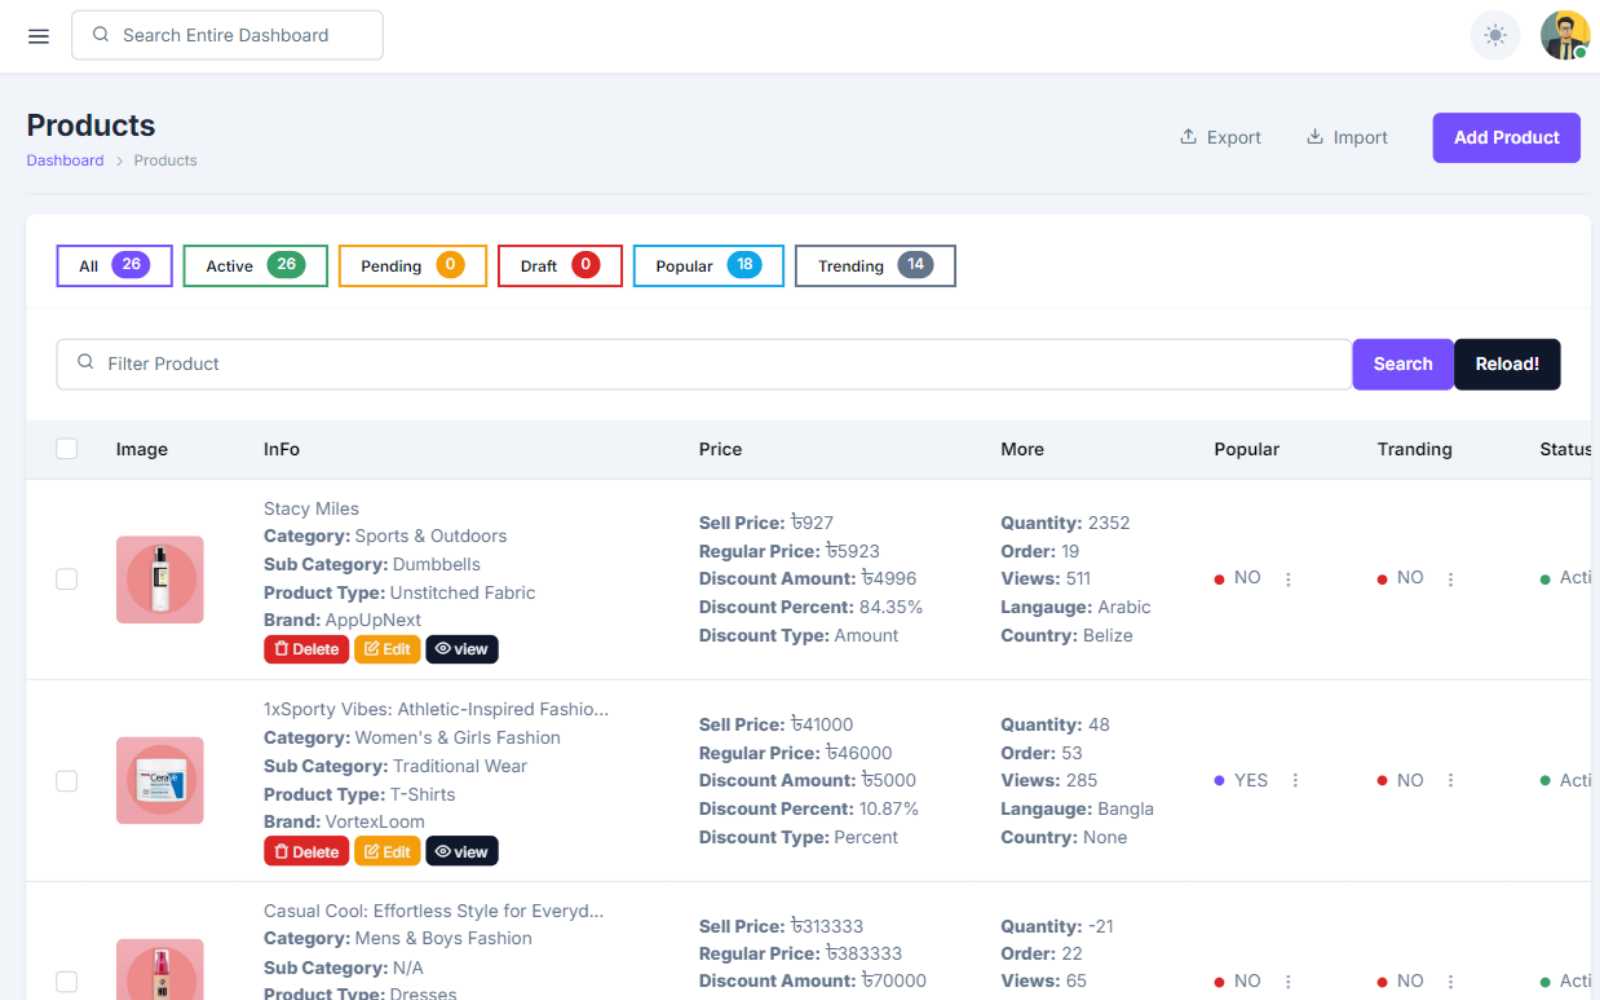
Task: Click the Products breadcrumb text
Action: point(165,160)
